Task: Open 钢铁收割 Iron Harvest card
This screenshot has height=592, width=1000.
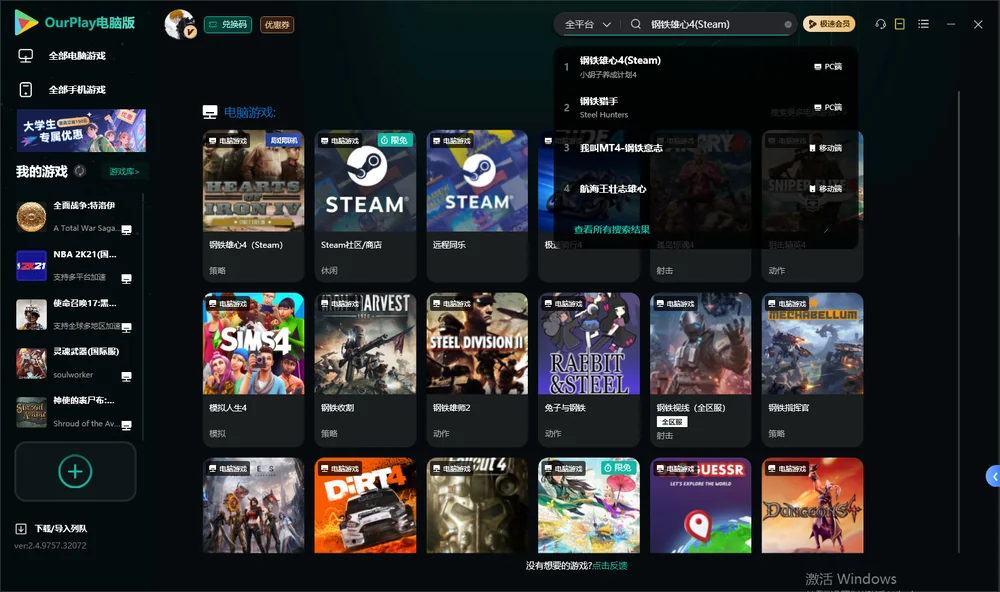Action: 365,369
